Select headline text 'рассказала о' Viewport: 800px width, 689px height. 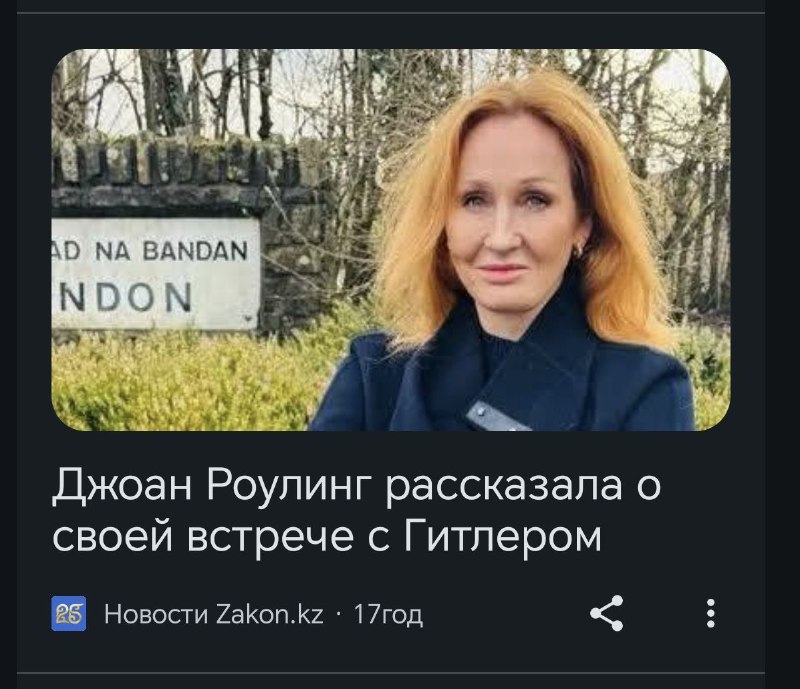[x=523, y=483]
